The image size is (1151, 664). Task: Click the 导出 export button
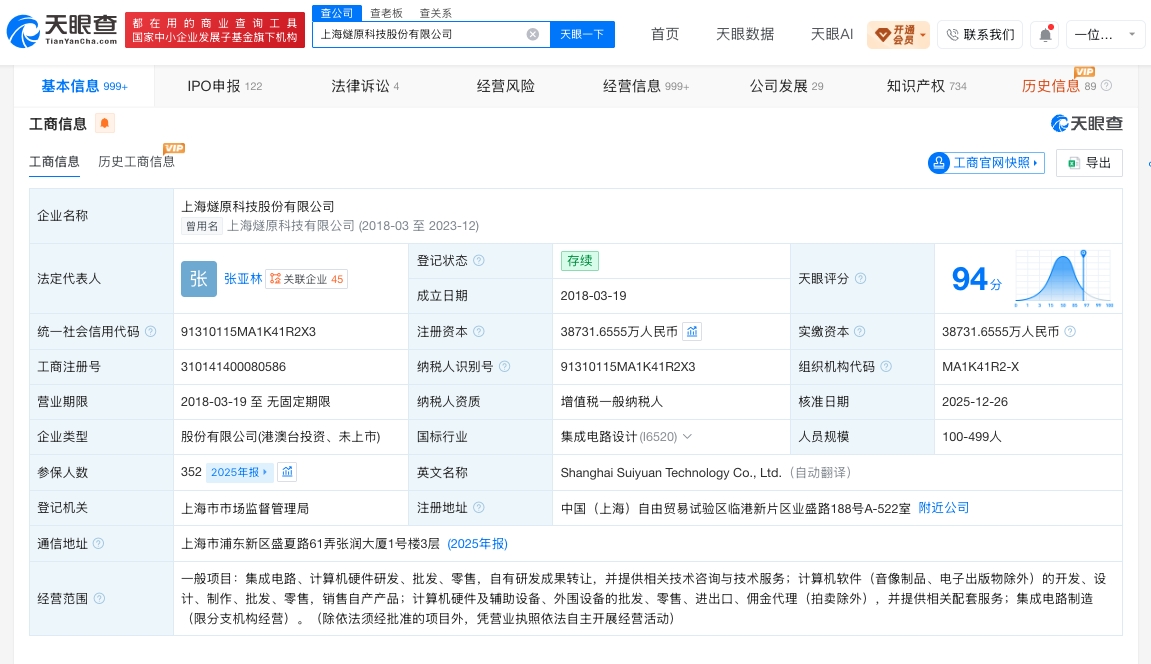(1089, 163)
